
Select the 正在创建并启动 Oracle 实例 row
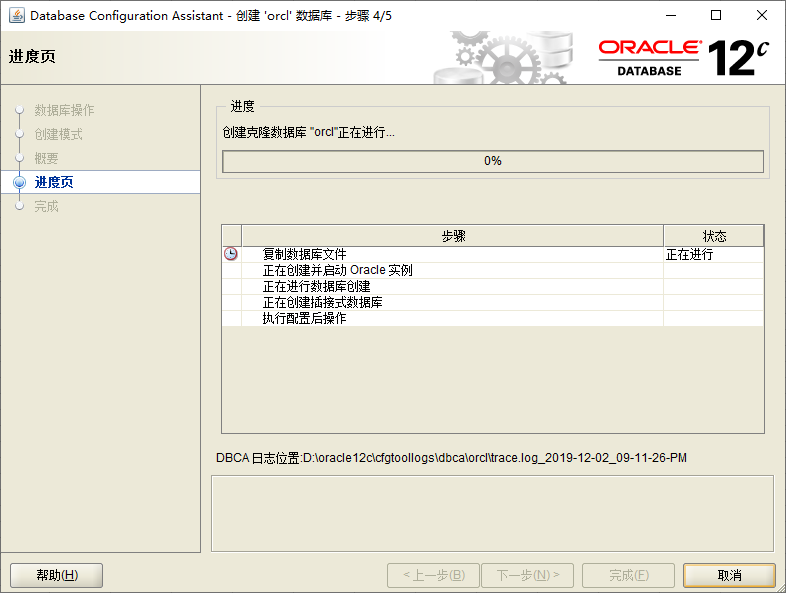337,270
